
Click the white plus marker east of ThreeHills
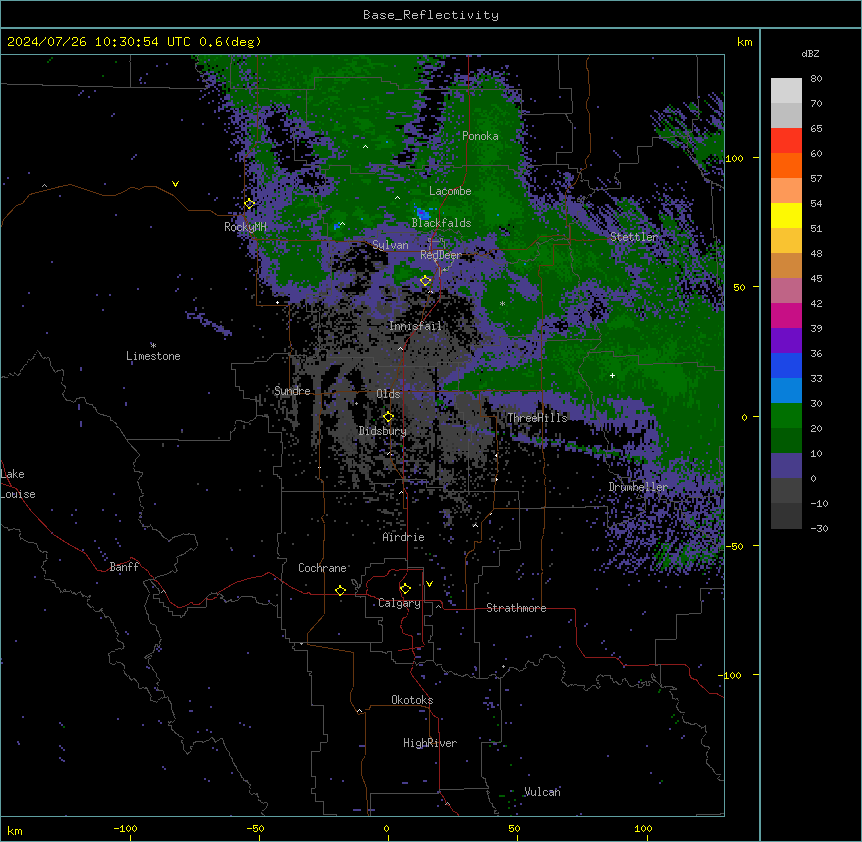tap(612, 375)
